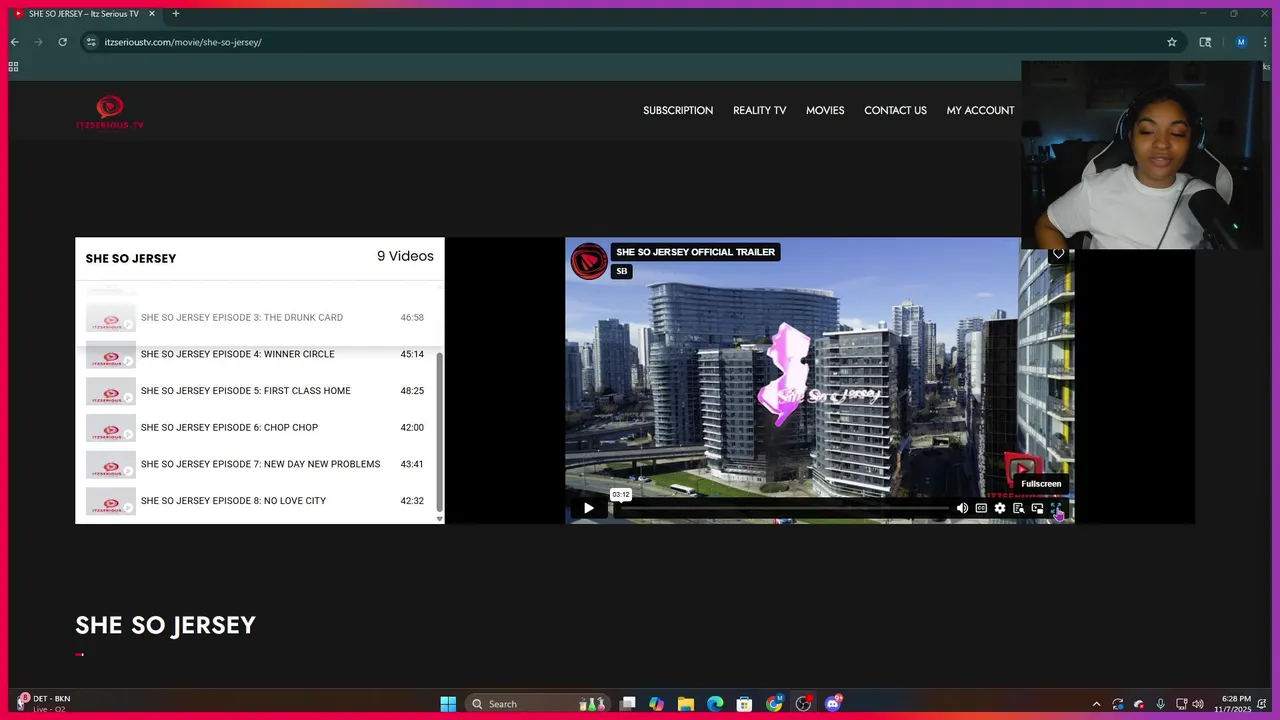
Task: Open the clock showing 6:28 PM
Action: point(1236,704)
